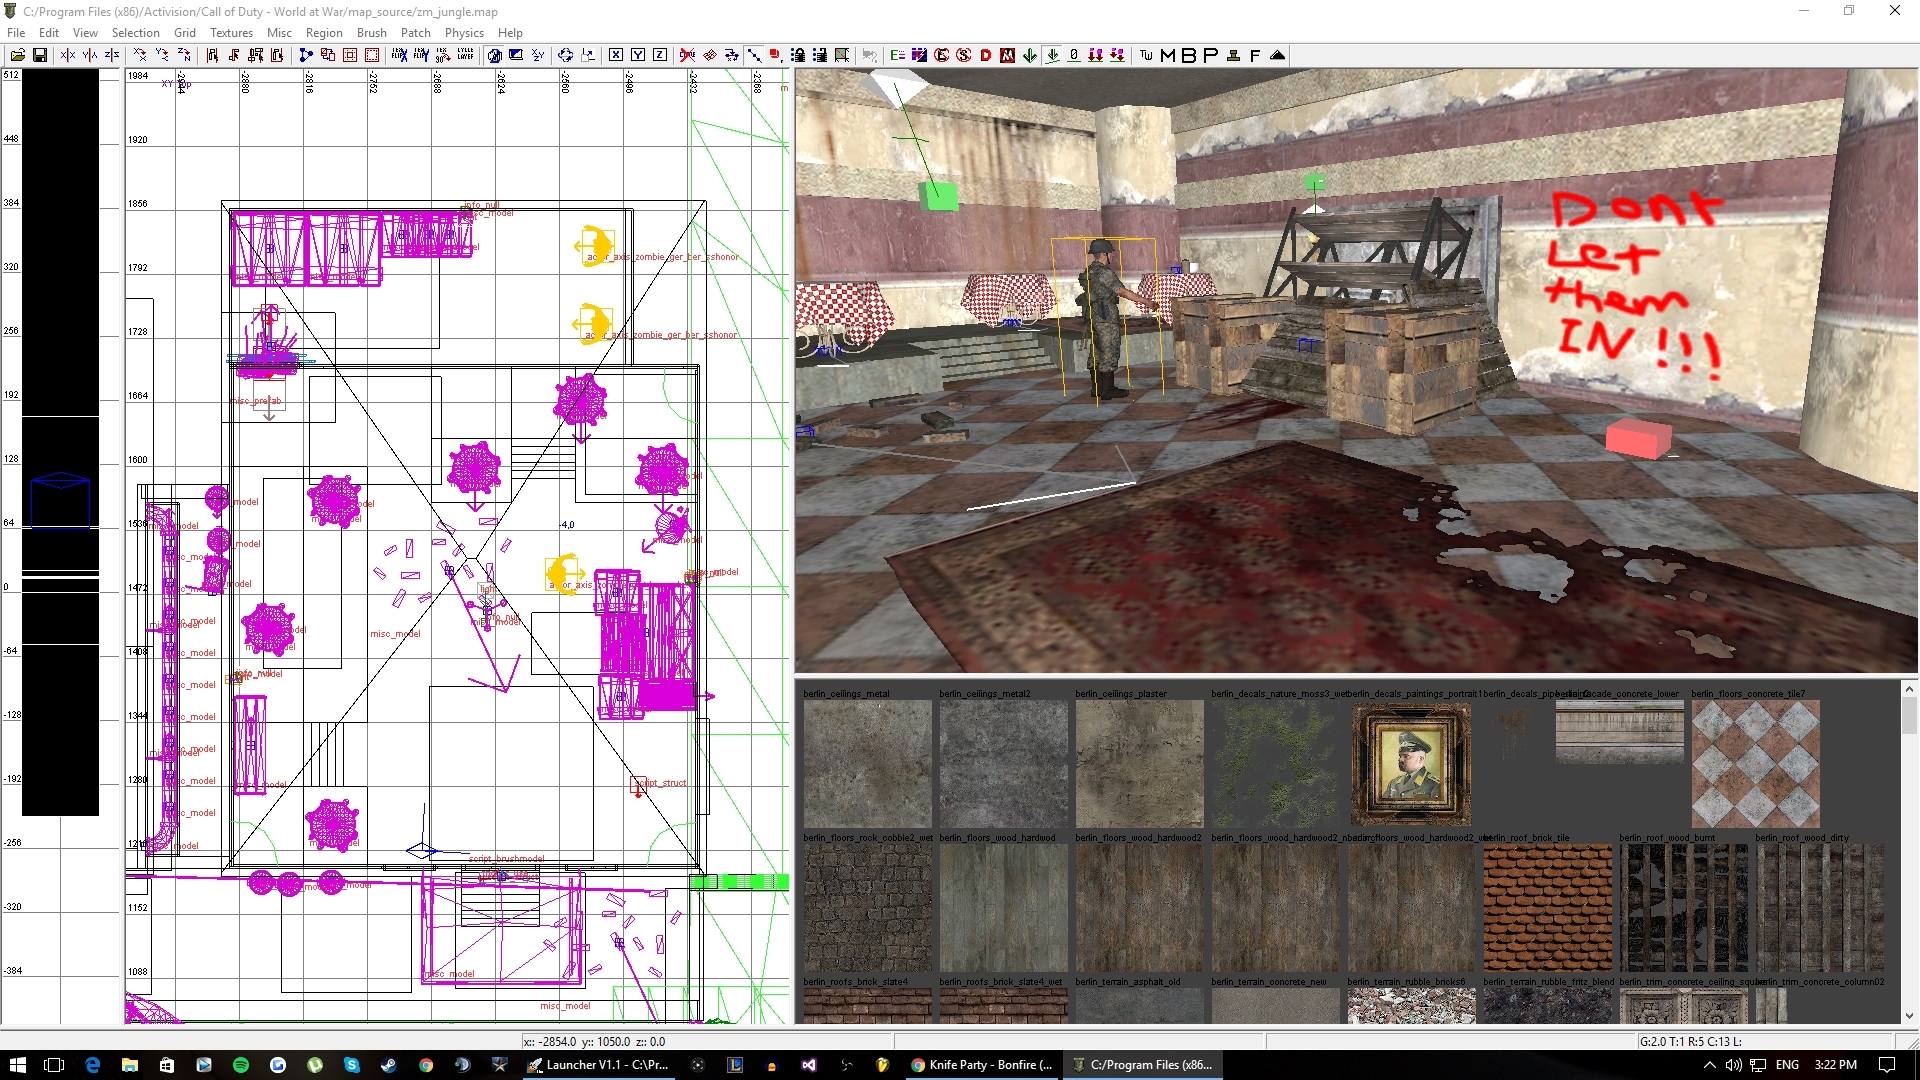Open the Physics menu
This screenshot has height=1080, width=1920.
point(464,32)
